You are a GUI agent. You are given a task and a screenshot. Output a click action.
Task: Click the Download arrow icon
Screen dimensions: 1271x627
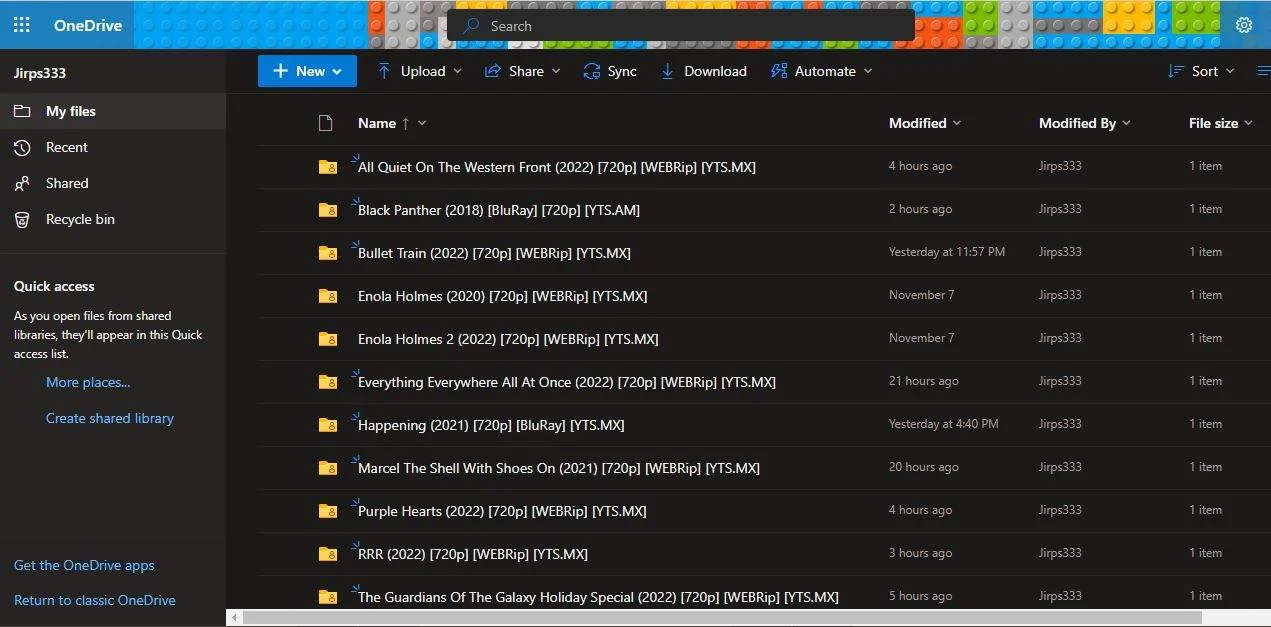click(667, 71)
